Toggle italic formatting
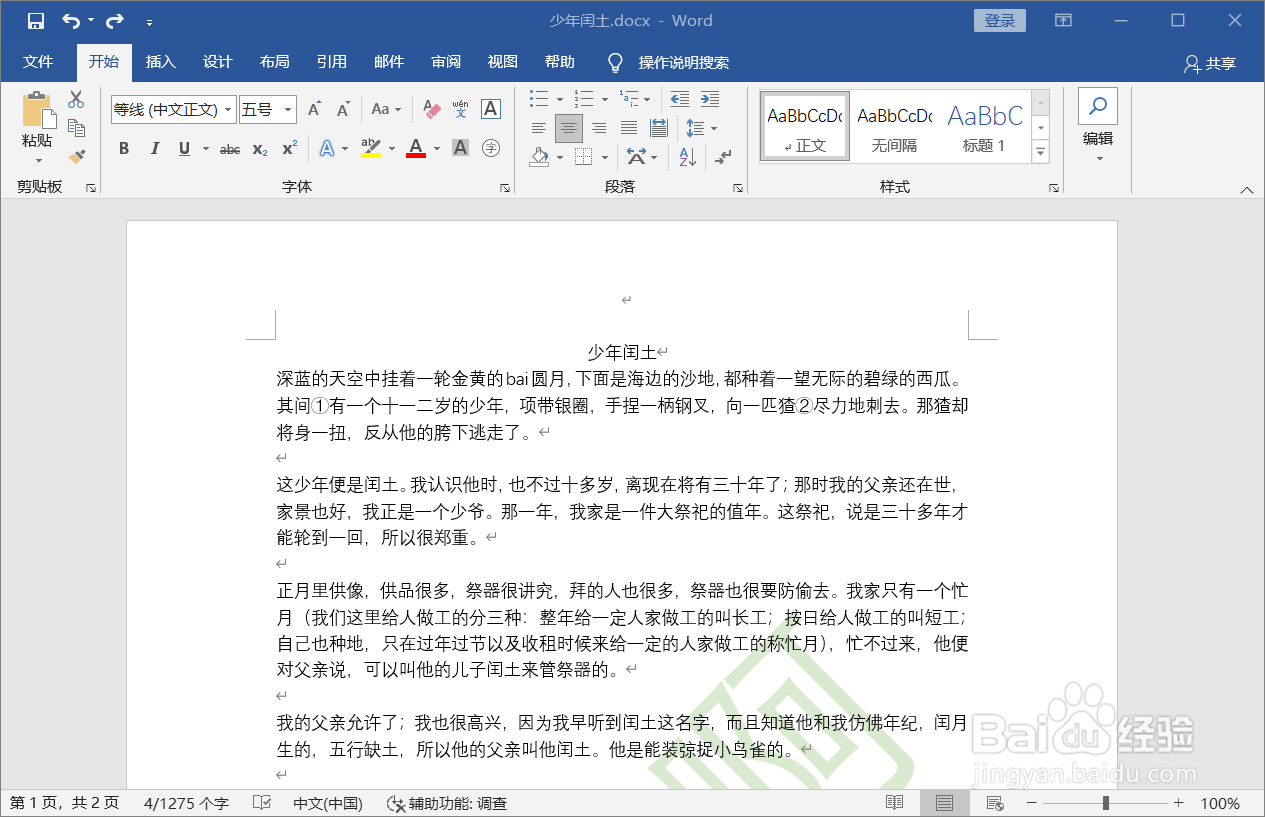1265x817 pixels. [154, 149]
